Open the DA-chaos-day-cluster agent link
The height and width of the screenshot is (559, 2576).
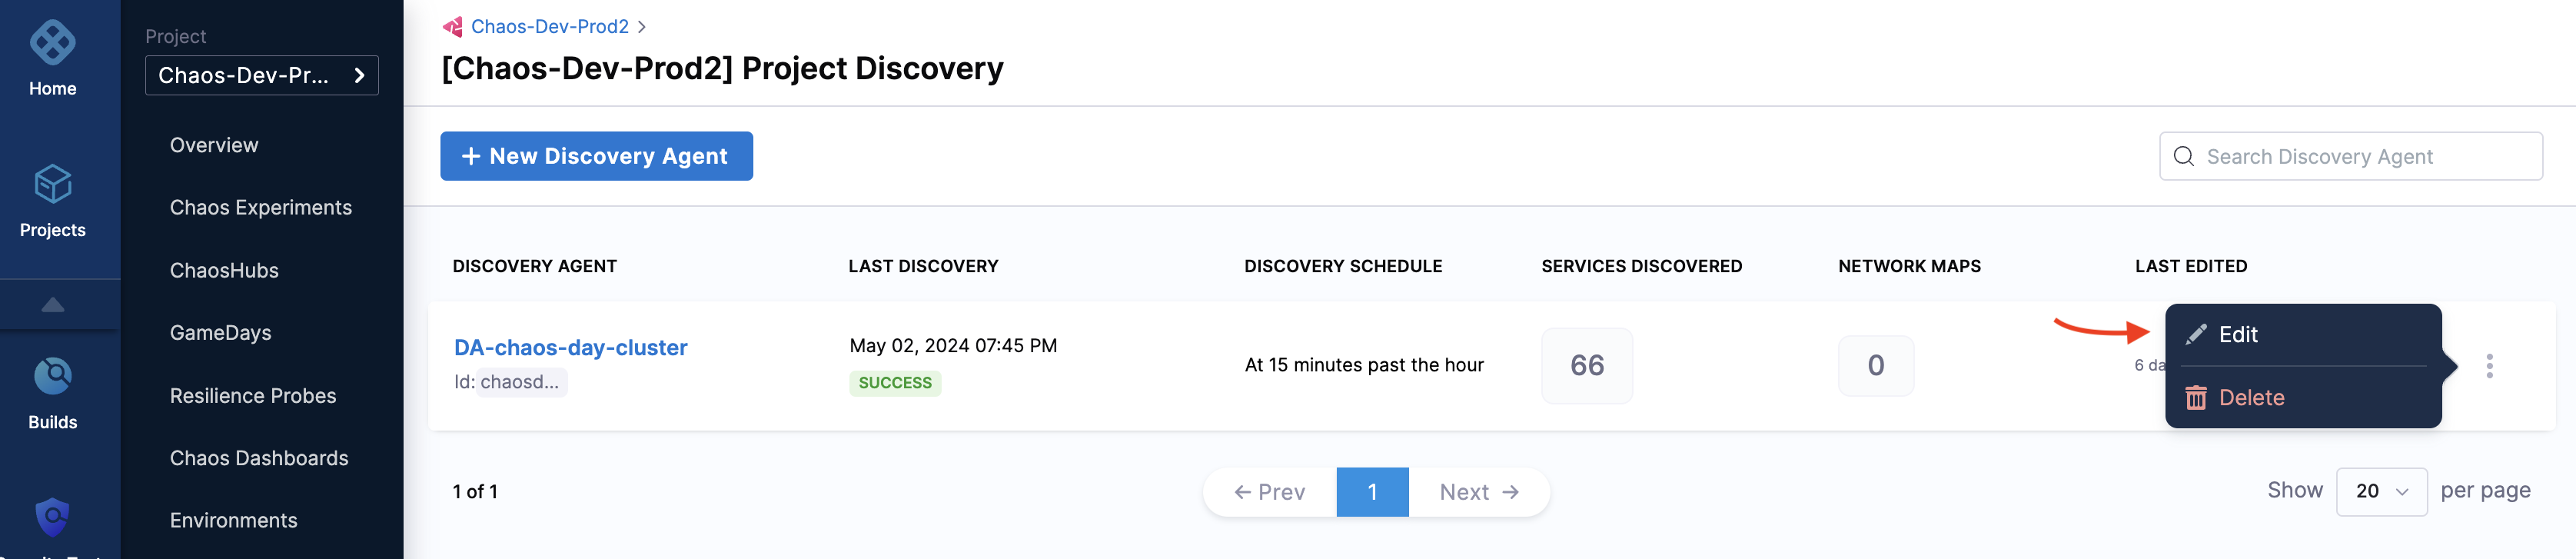(x=570, y=348)
